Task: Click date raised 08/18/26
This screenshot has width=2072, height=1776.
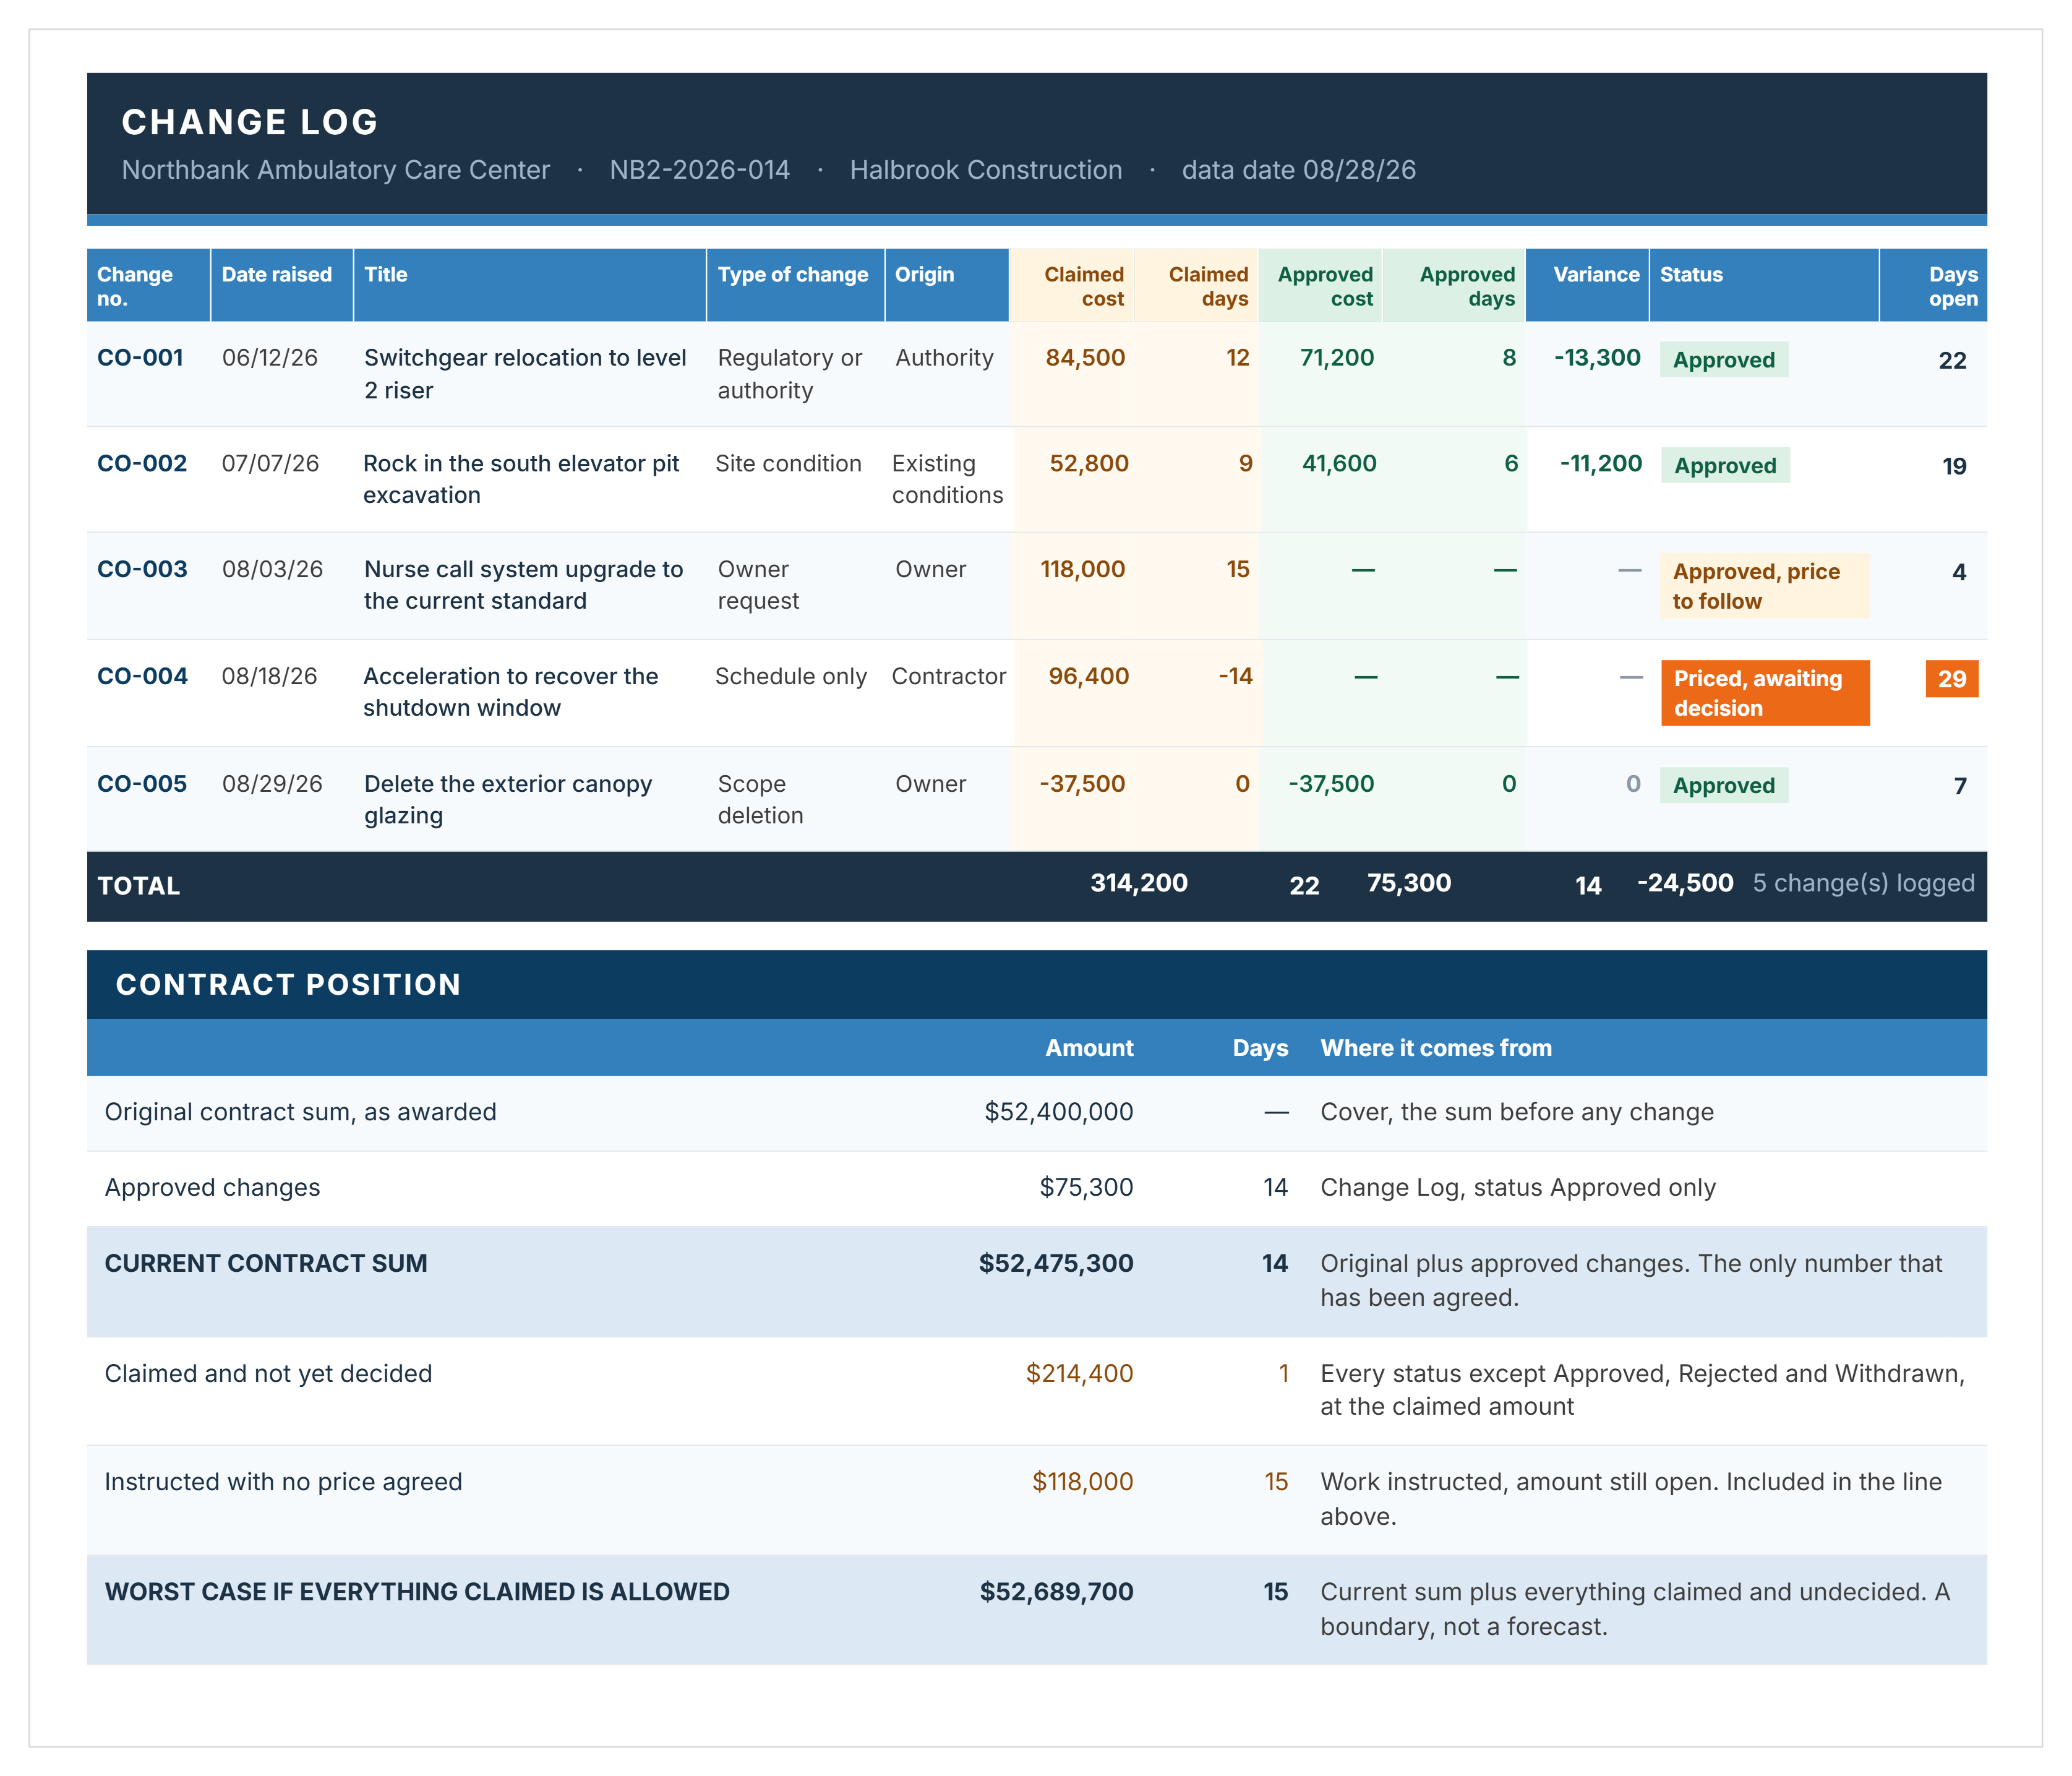Action: [x=269, y=677]
